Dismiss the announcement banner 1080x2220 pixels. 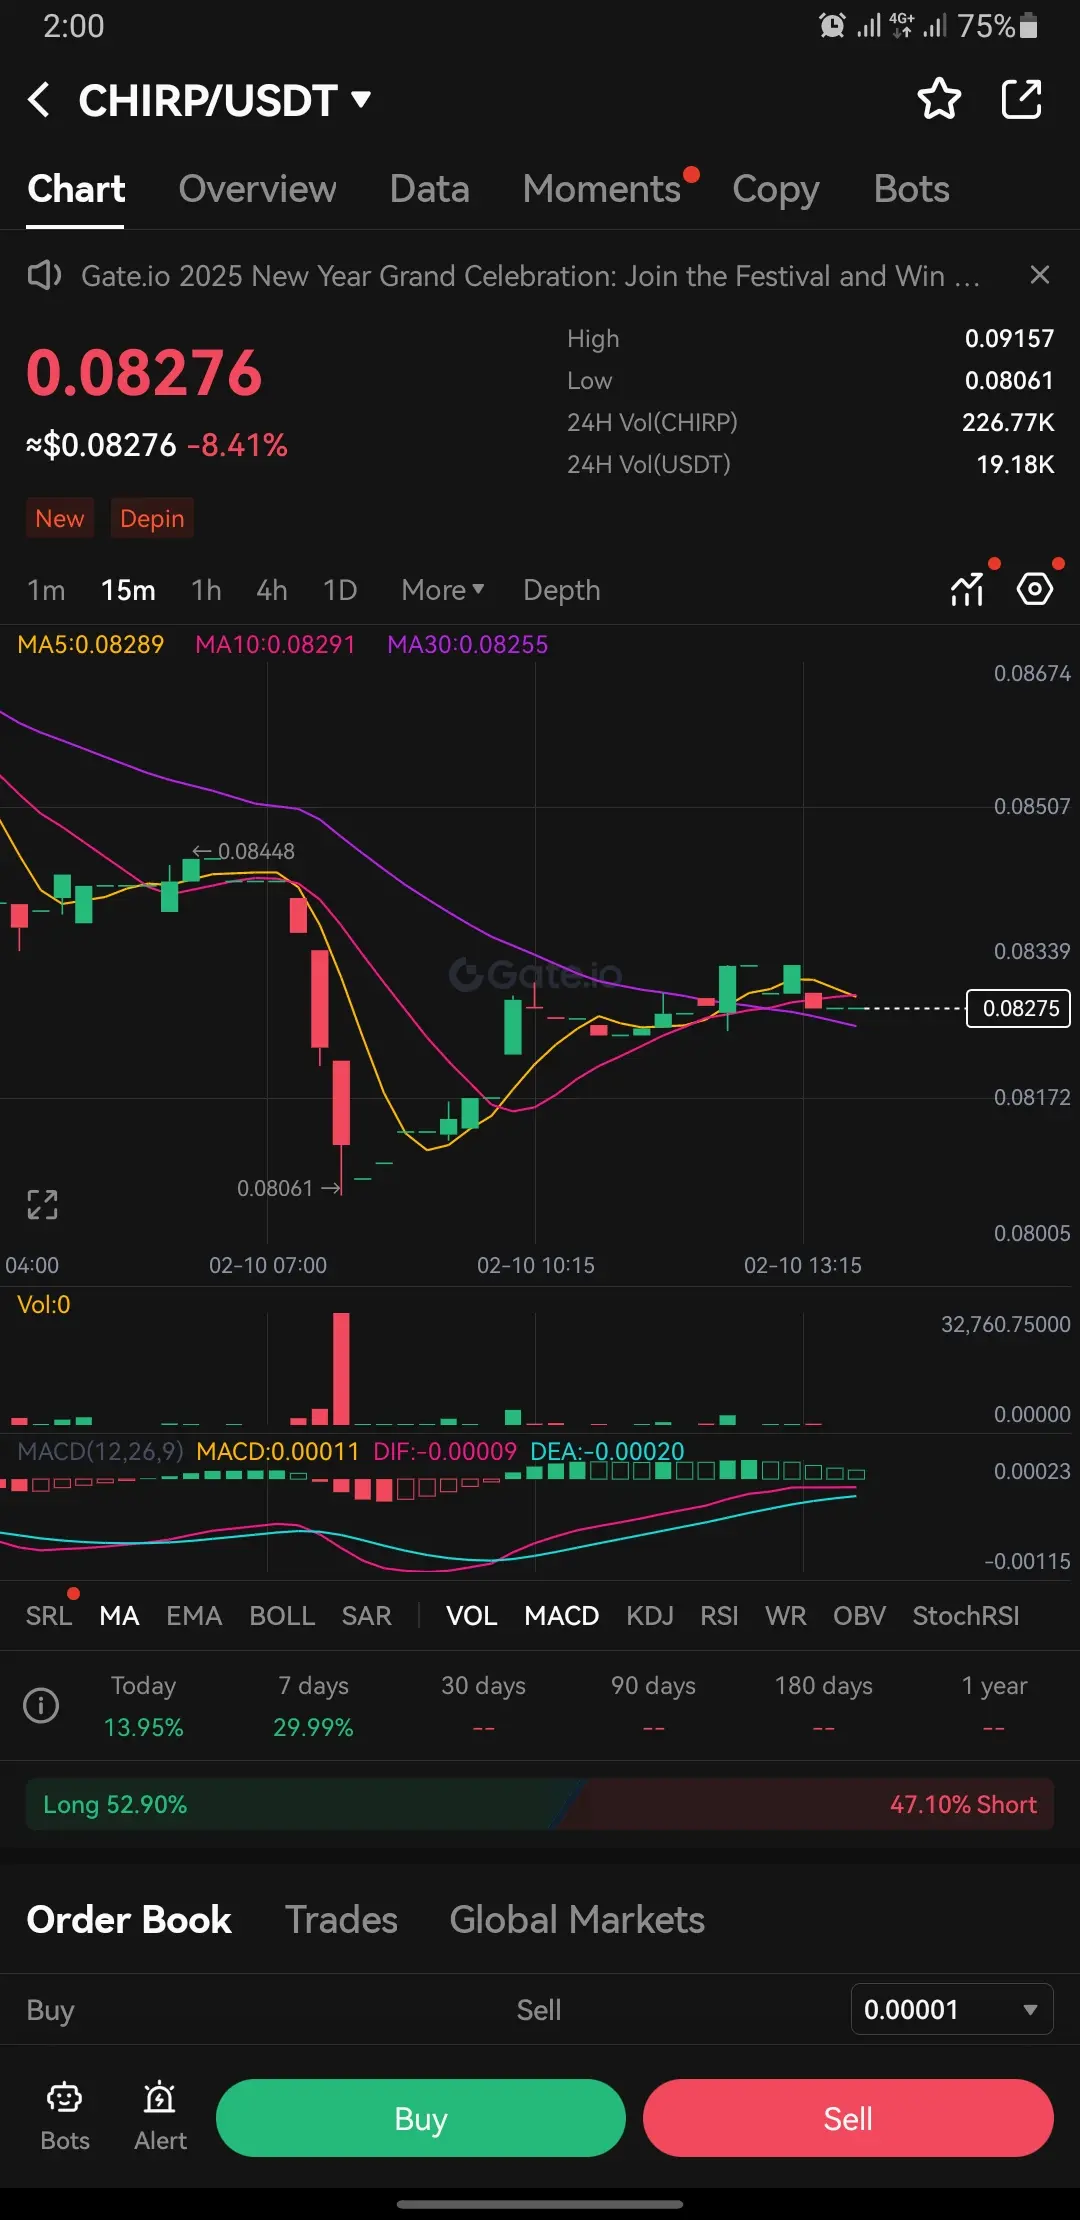1040,275
